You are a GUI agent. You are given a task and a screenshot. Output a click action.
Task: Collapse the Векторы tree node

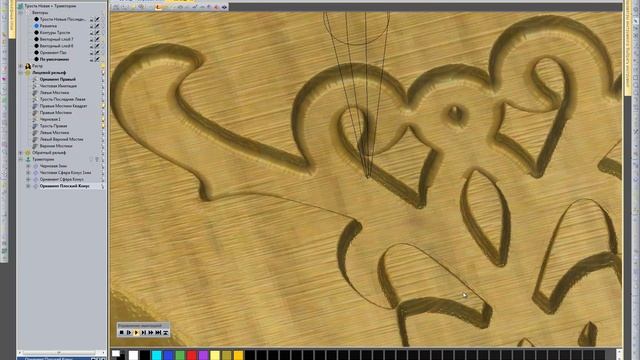[x=20, y=13]
